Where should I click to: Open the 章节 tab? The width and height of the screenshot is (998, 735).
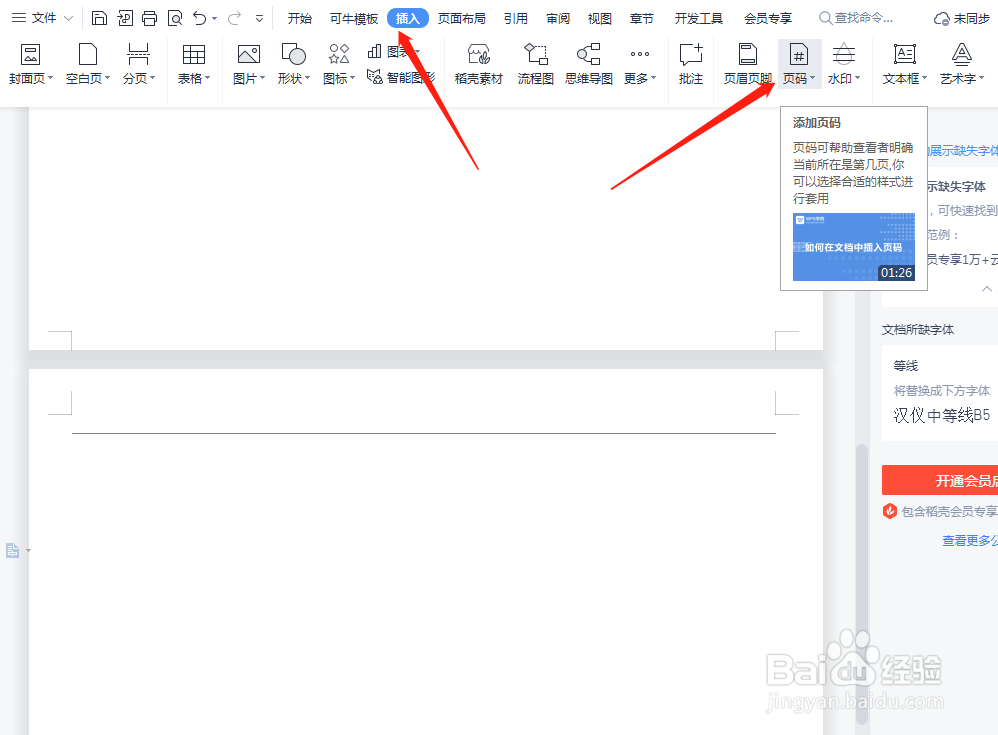click(642, 18)
